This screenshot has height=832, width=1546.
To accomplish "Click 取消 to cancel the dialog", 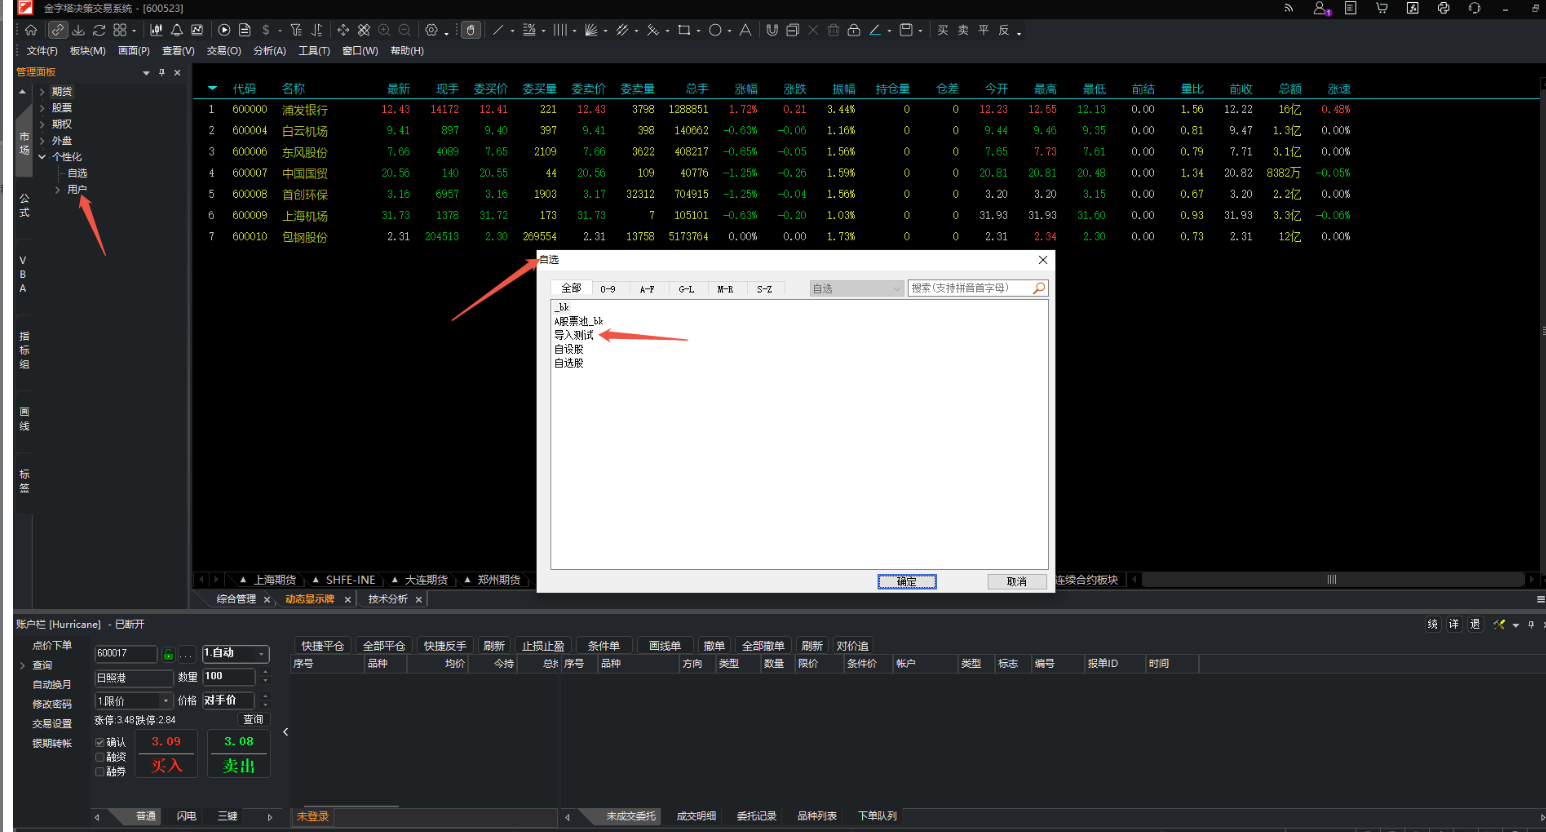I will 1017,582.
